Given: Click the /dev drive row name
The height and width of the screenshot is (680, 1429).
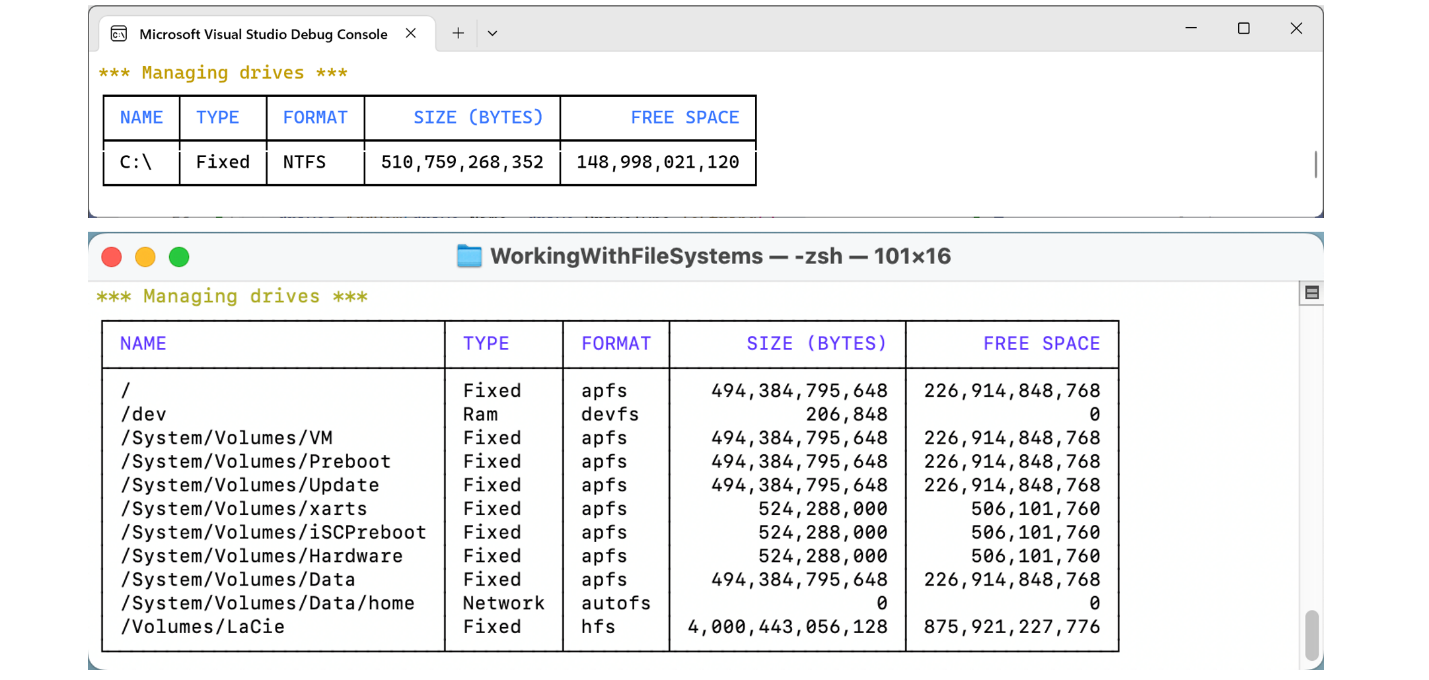Looking at the screenshot, I should point(143,414).
